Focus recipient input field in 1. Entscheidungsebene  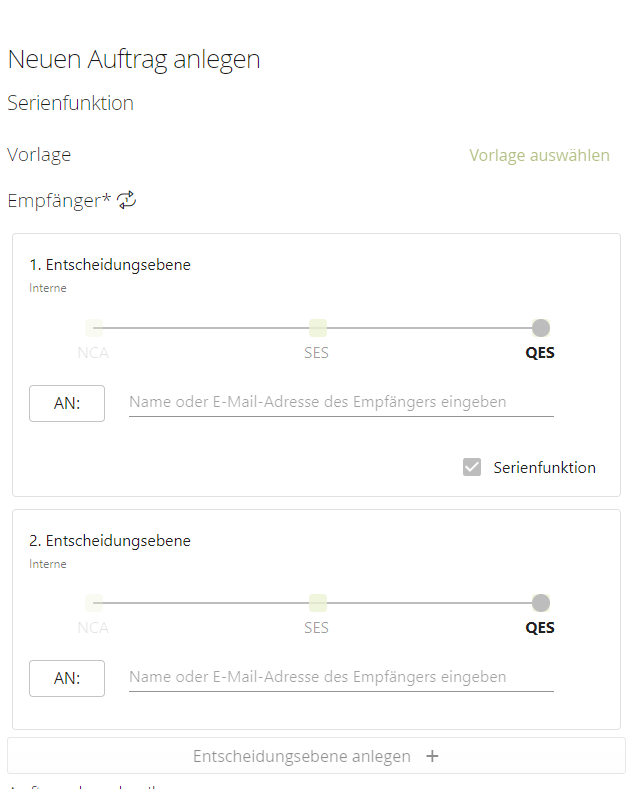pos(340,402)
